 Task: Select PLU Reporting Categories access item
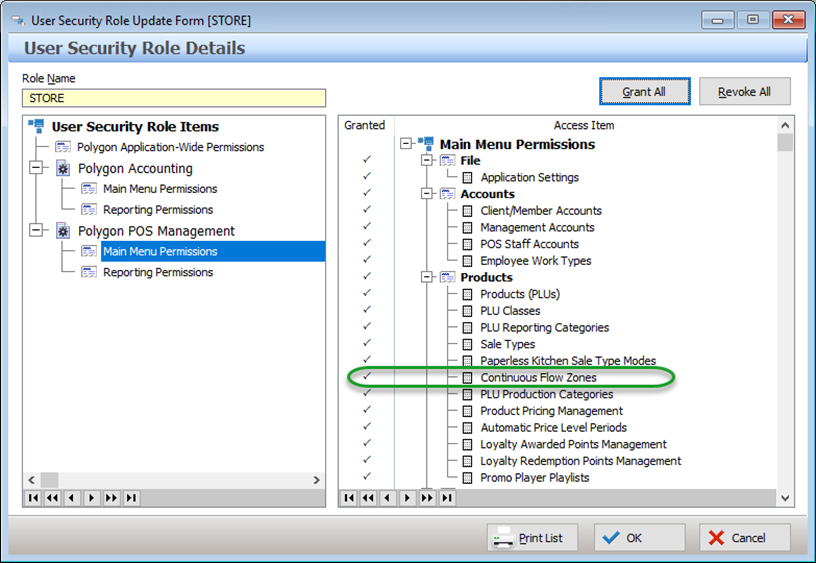click(x=544, y=327)
